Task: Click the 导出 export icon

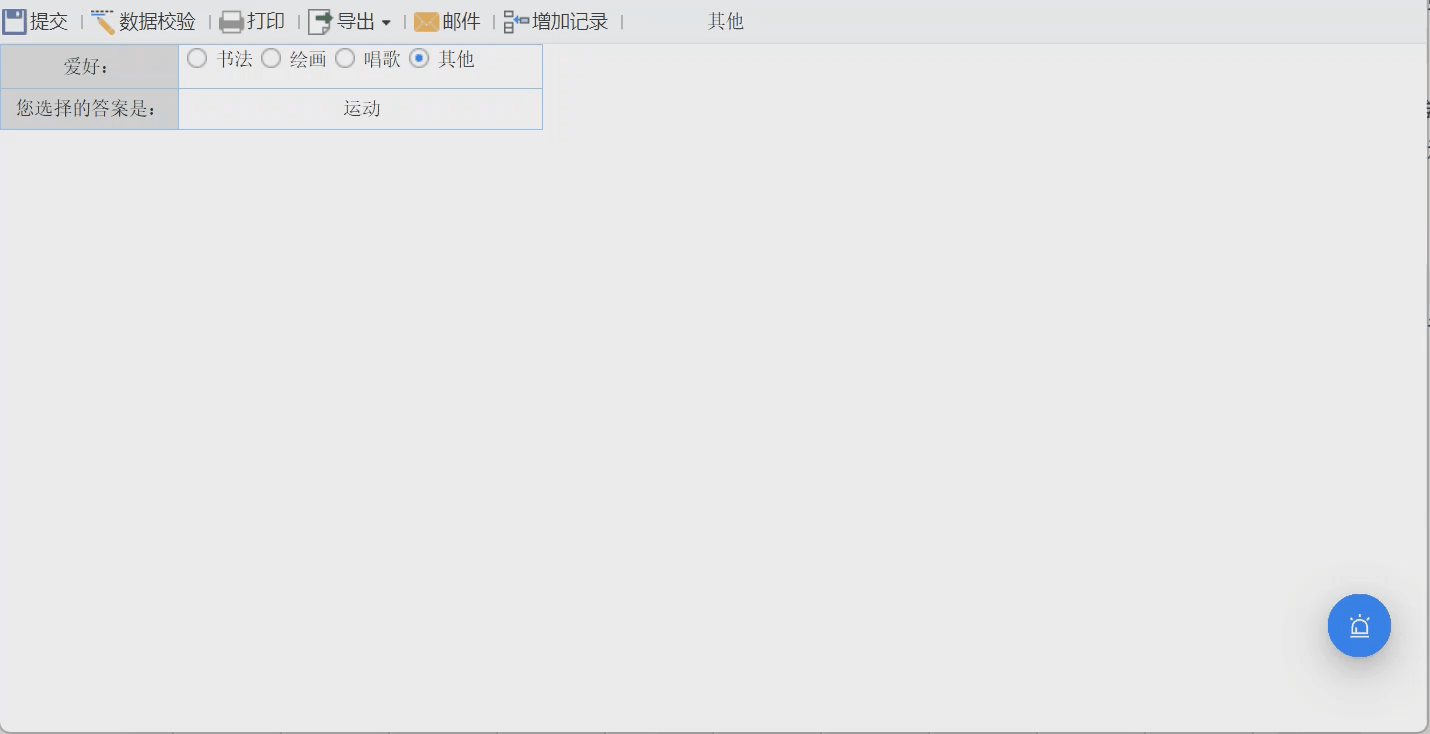Action: tap(320, 20)
